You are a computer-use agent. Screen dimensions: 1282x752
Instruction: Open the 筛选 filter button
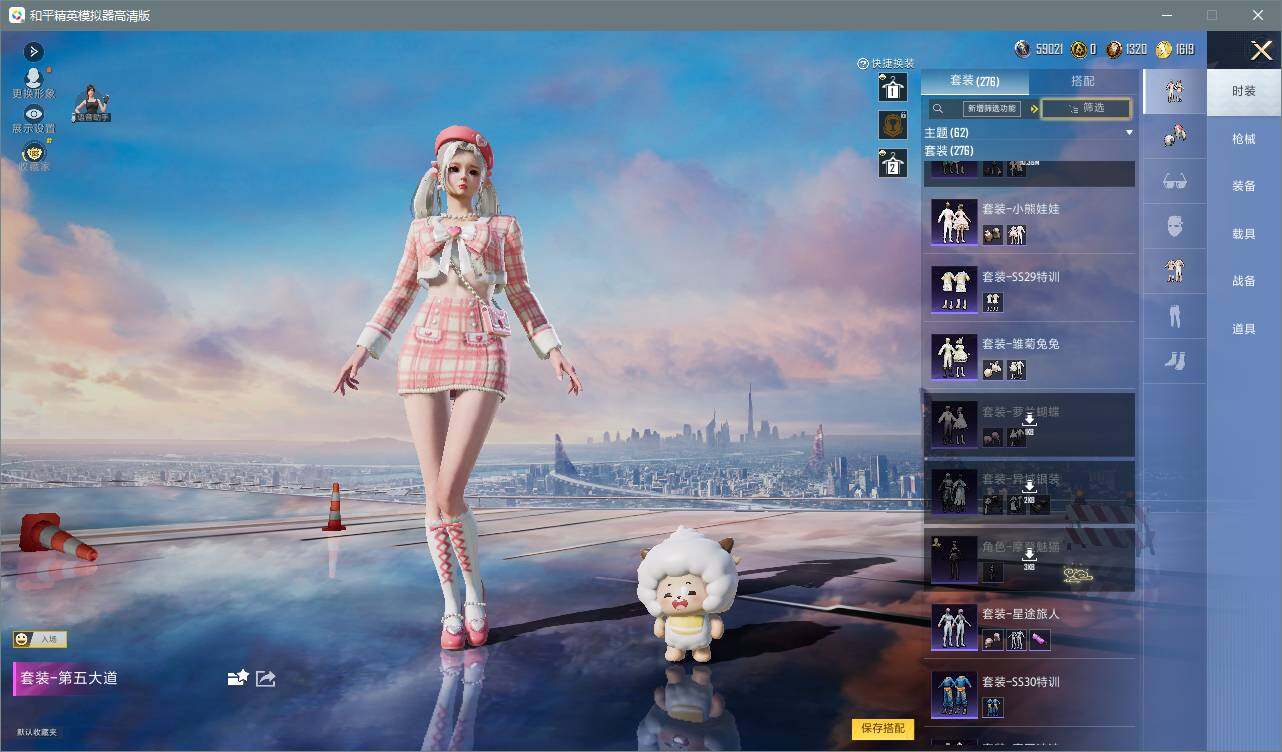click(x=1086, y=108)
